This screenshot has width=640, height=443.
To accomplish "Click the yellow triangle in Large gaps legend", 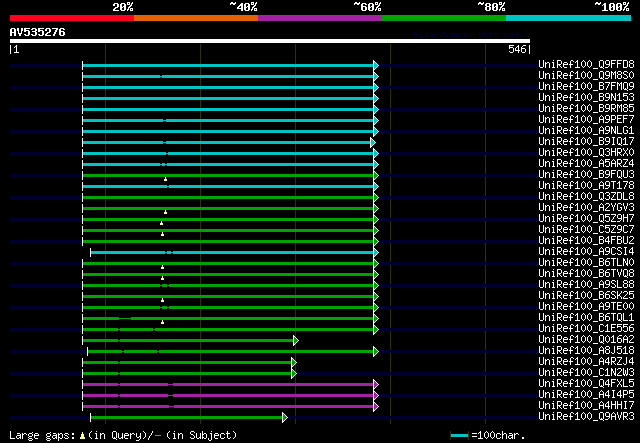I will 82,436.
